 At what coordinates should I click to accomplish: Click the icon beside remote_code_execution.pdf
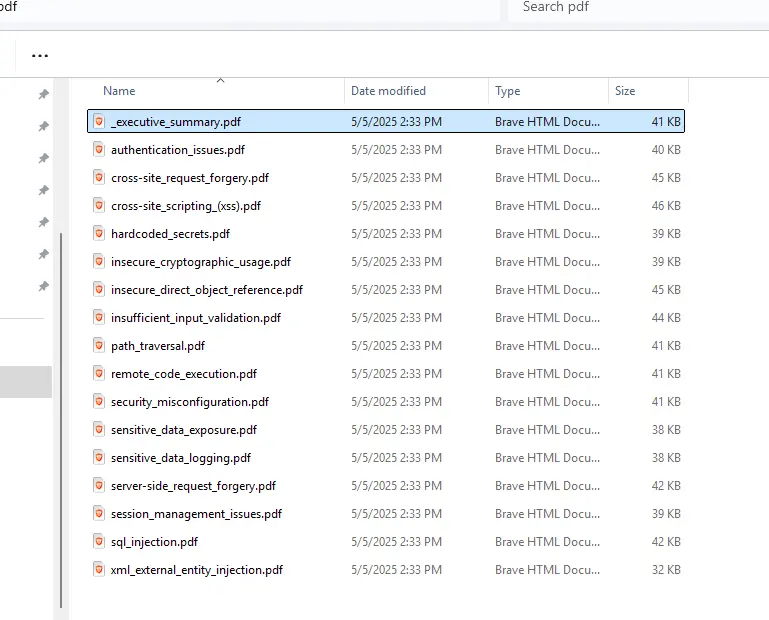click(x=99, y=373)
